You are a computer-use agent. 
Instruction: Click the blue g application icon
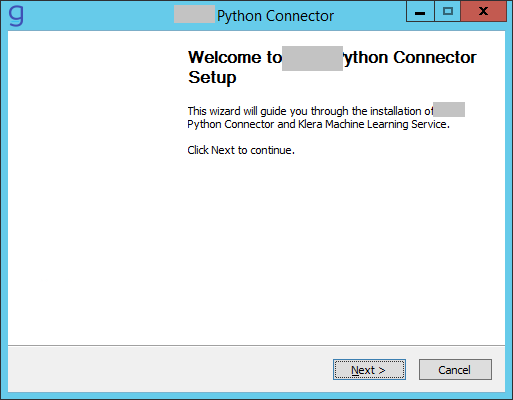[x=16, y=15]
